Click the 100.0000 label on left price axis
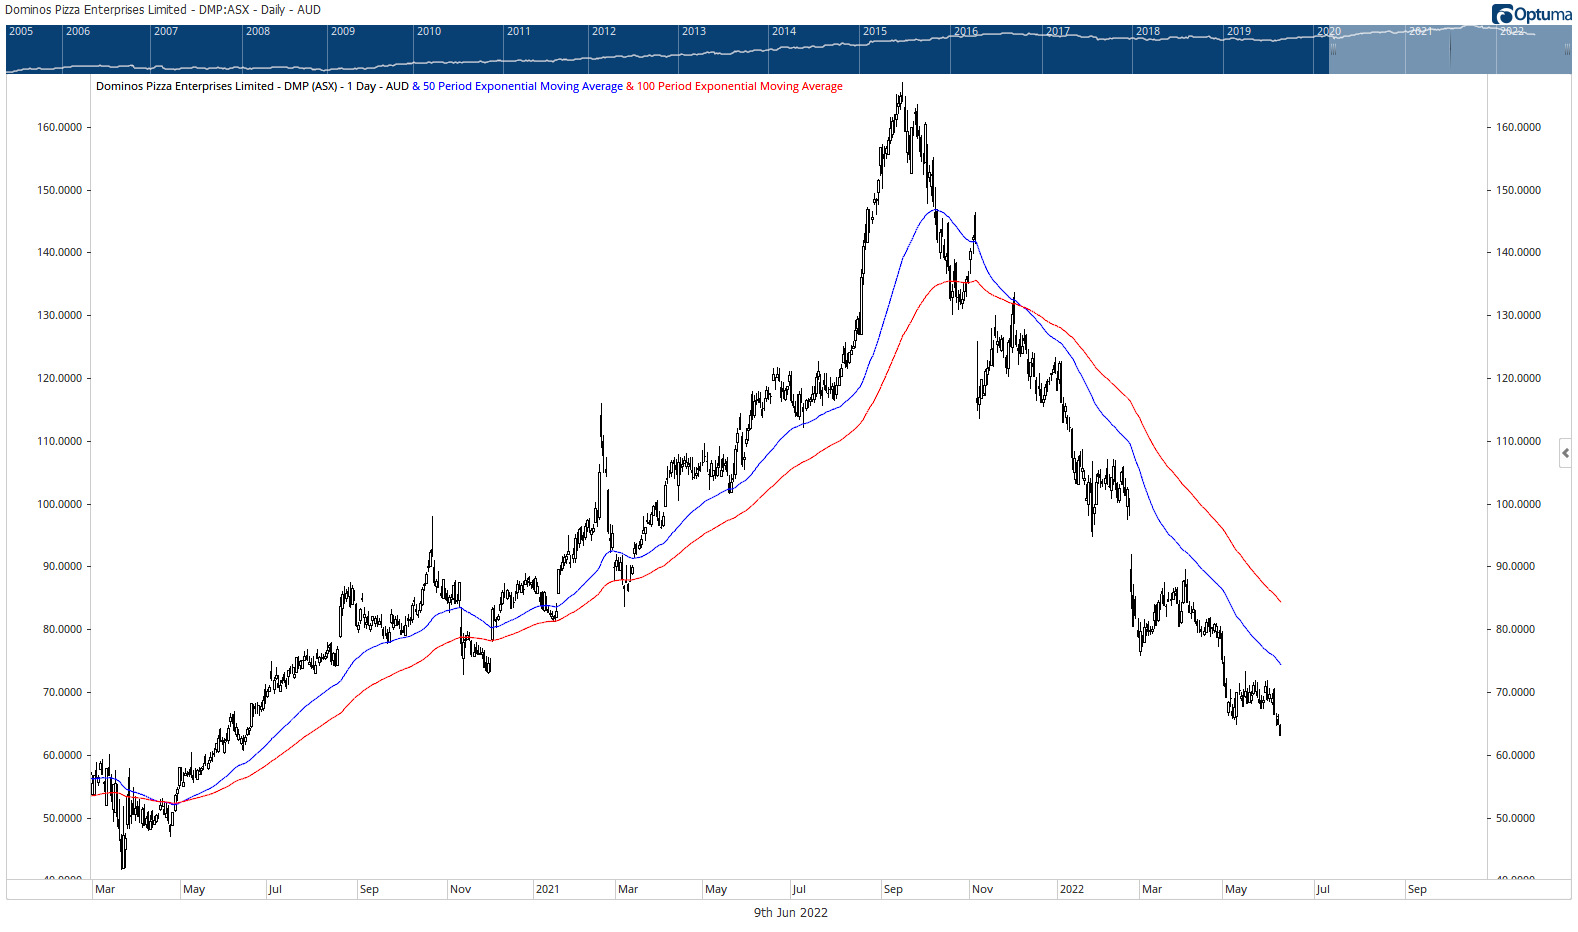This screenshot has width=1578, height=932. tap(59, 504)
